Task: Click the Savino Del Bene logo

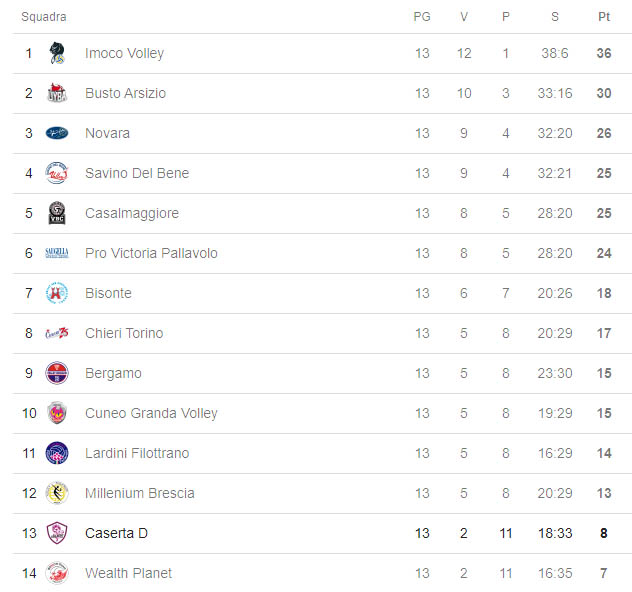Action: point(57,173)
